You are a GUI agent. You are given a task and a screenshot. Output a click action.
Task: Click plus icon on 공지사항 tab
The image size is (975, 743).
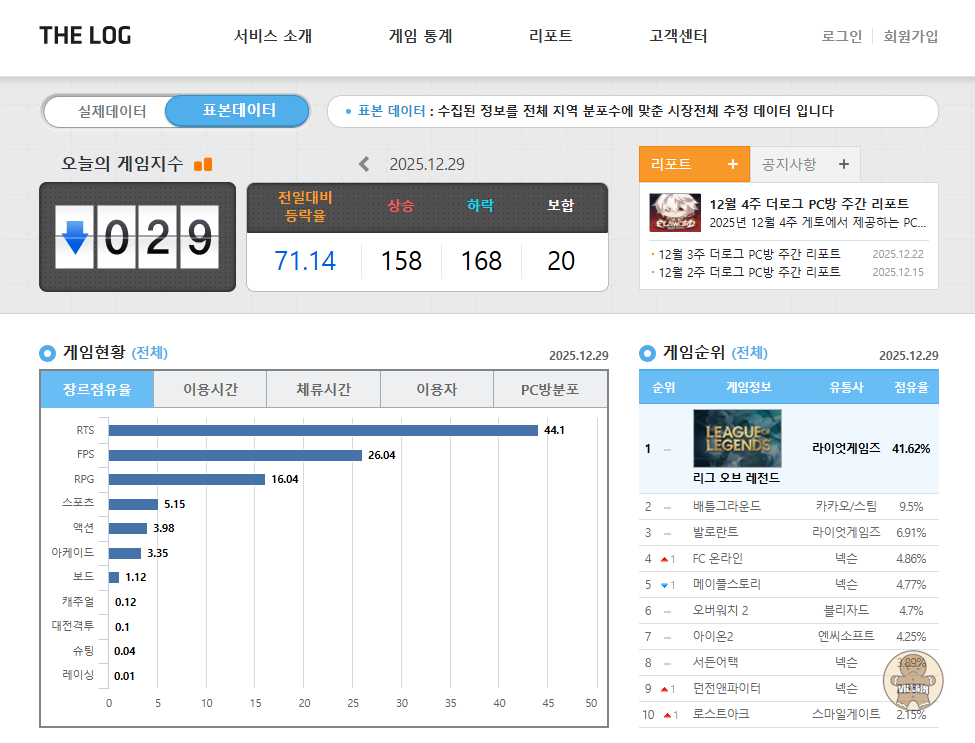(843, 164)
